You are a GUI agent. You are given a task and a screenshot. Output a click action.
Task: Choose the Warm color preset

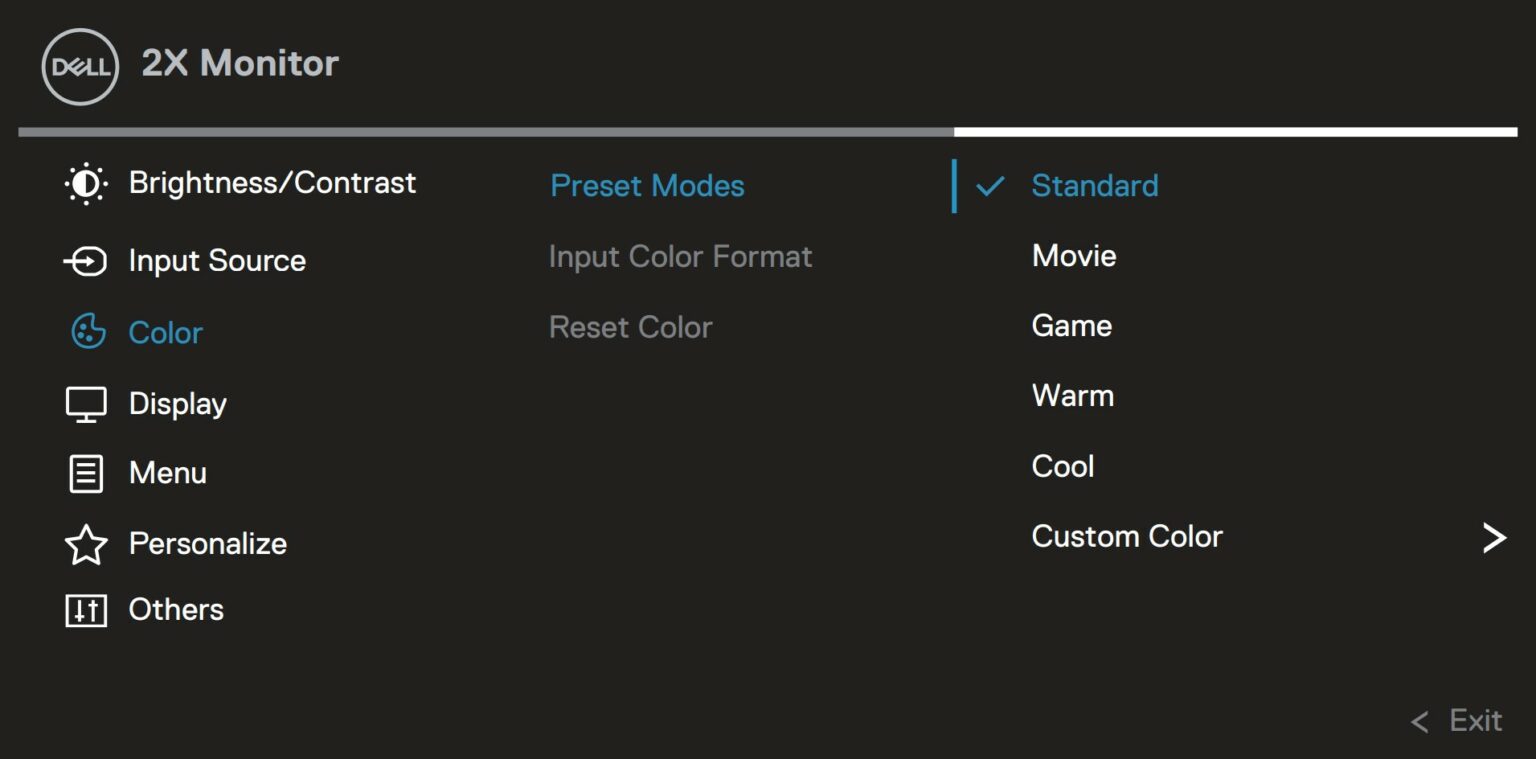[x=1072, y=396]
